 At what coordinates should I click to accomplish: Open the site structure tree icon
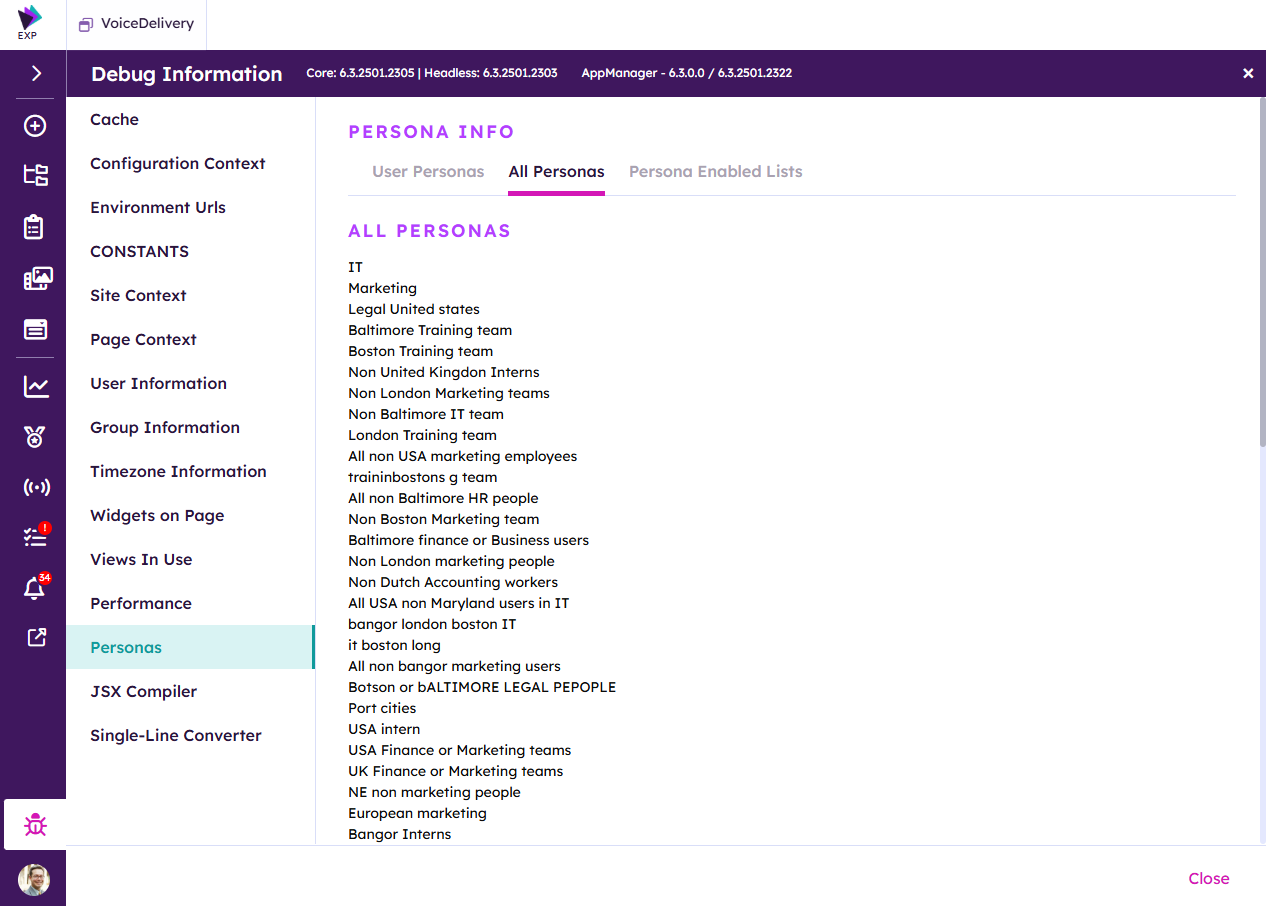coord(36,175)
